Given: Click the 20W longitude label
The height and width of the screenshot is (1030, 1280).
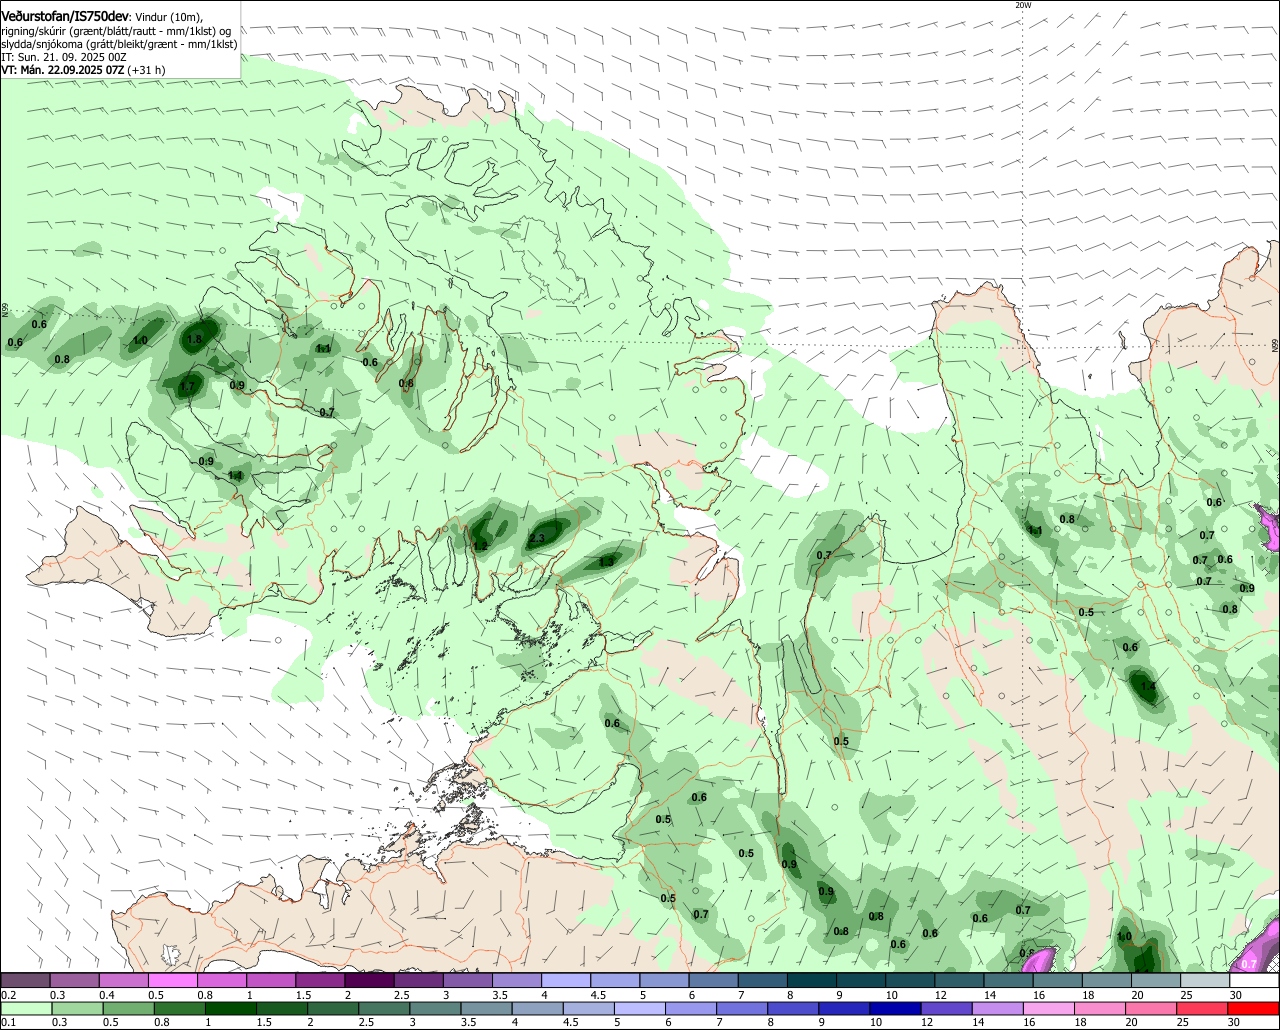Looking at the screenshot, I should click(x=1022, y=5).
